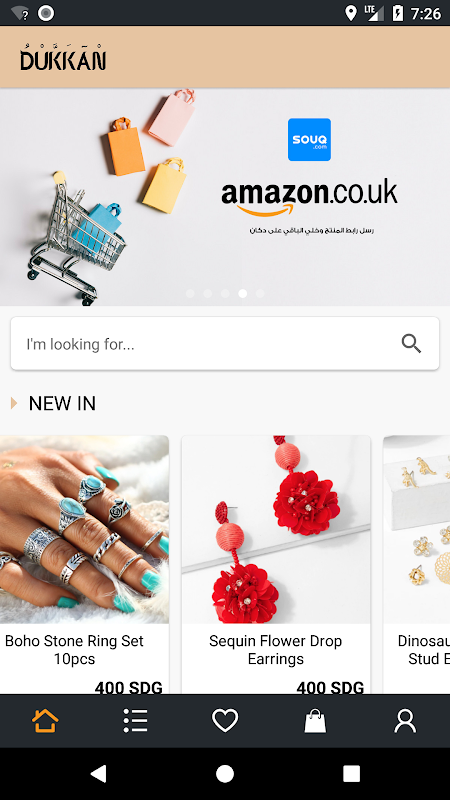450x800 pixels.
Task: Open the shopping bag cart
Action: (x=315, y=721)
